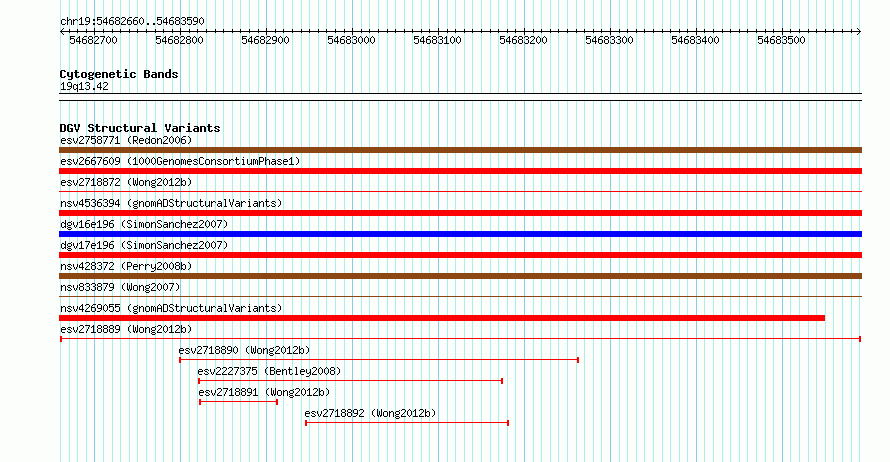Viewport: 890px width, 462px height.
Task: Select the red line under esv2718892
Action: [x=407, y=423]
